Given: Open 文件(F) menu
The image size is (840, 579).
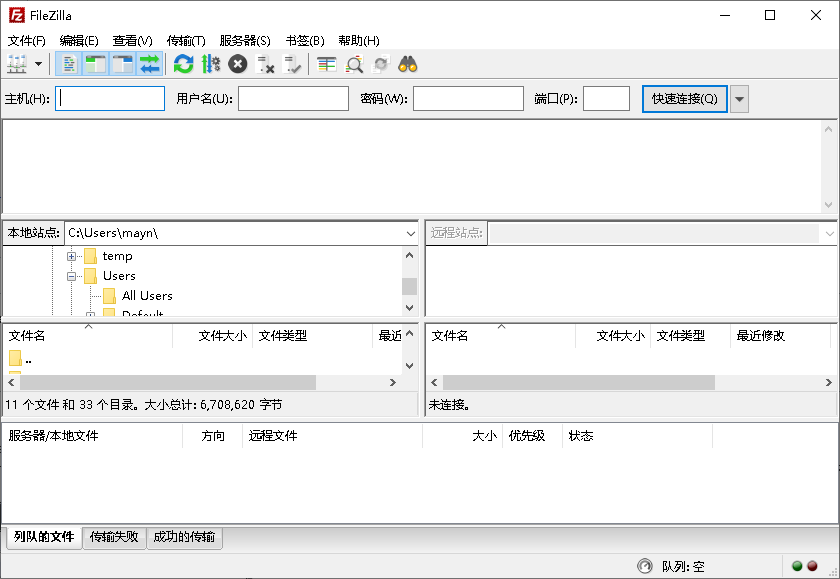Looking at the screenshot, I should (26, 41).
